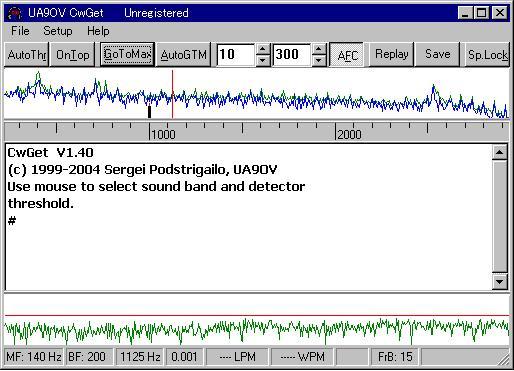The width and height of the screenshot is (514, 371).
Task: Toggle the AFC button
Action: pos(347,54)
